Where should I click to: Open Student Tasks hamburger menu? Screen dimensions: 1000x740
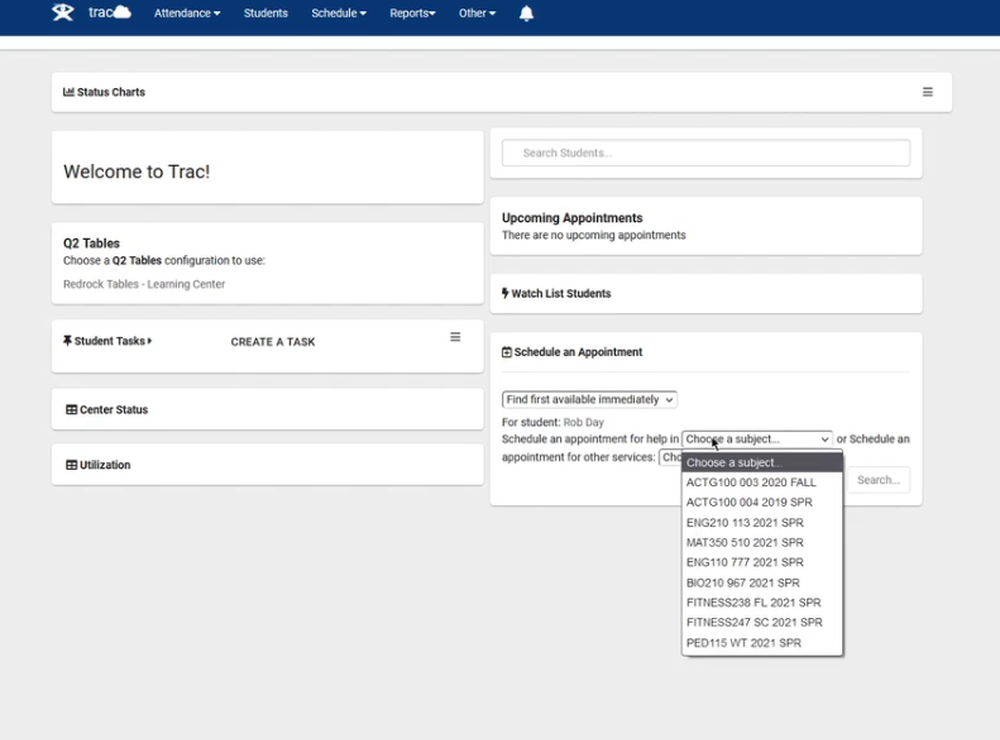click(455, 337)
